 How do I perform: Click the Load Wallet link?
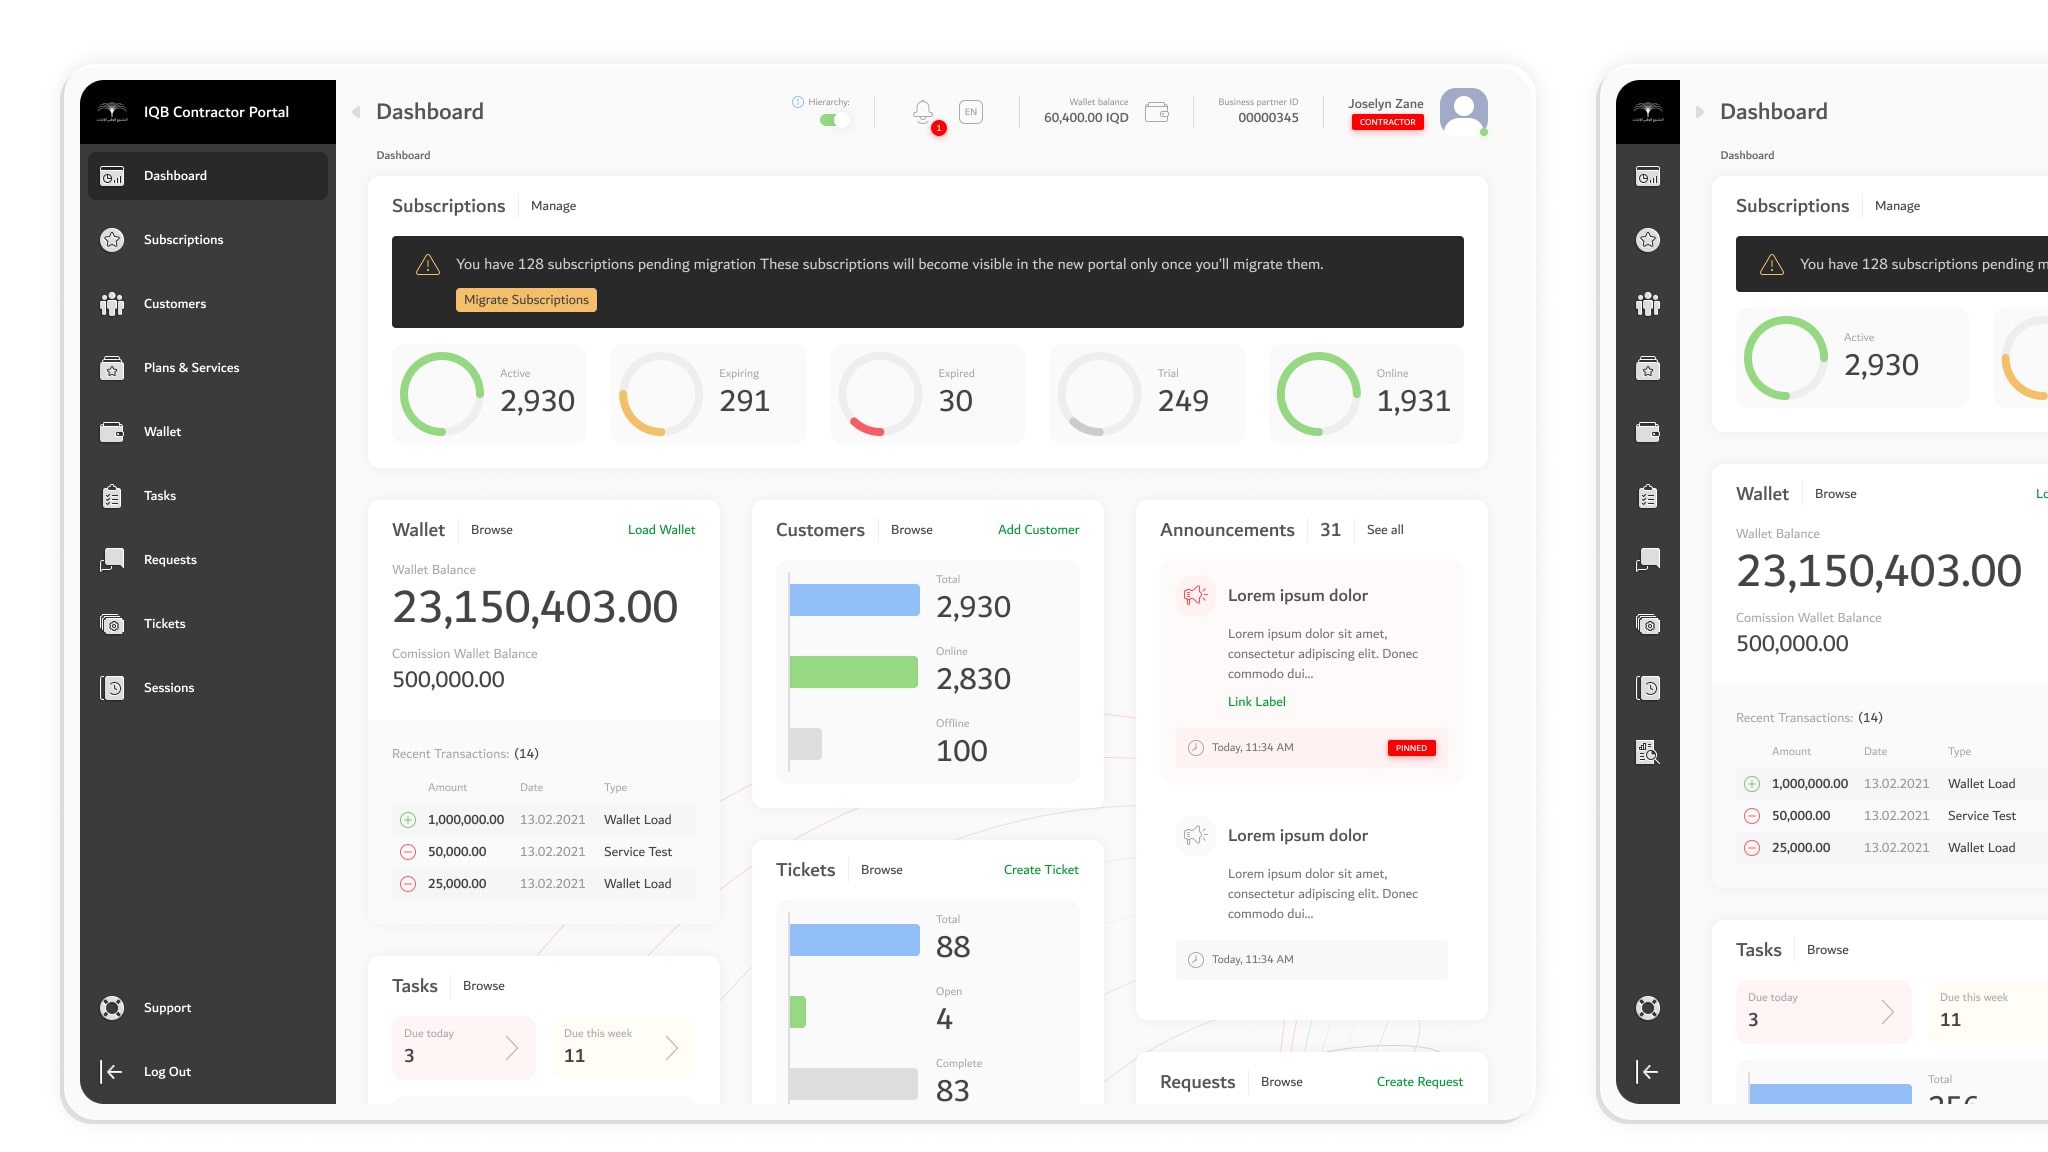(661, 529)
